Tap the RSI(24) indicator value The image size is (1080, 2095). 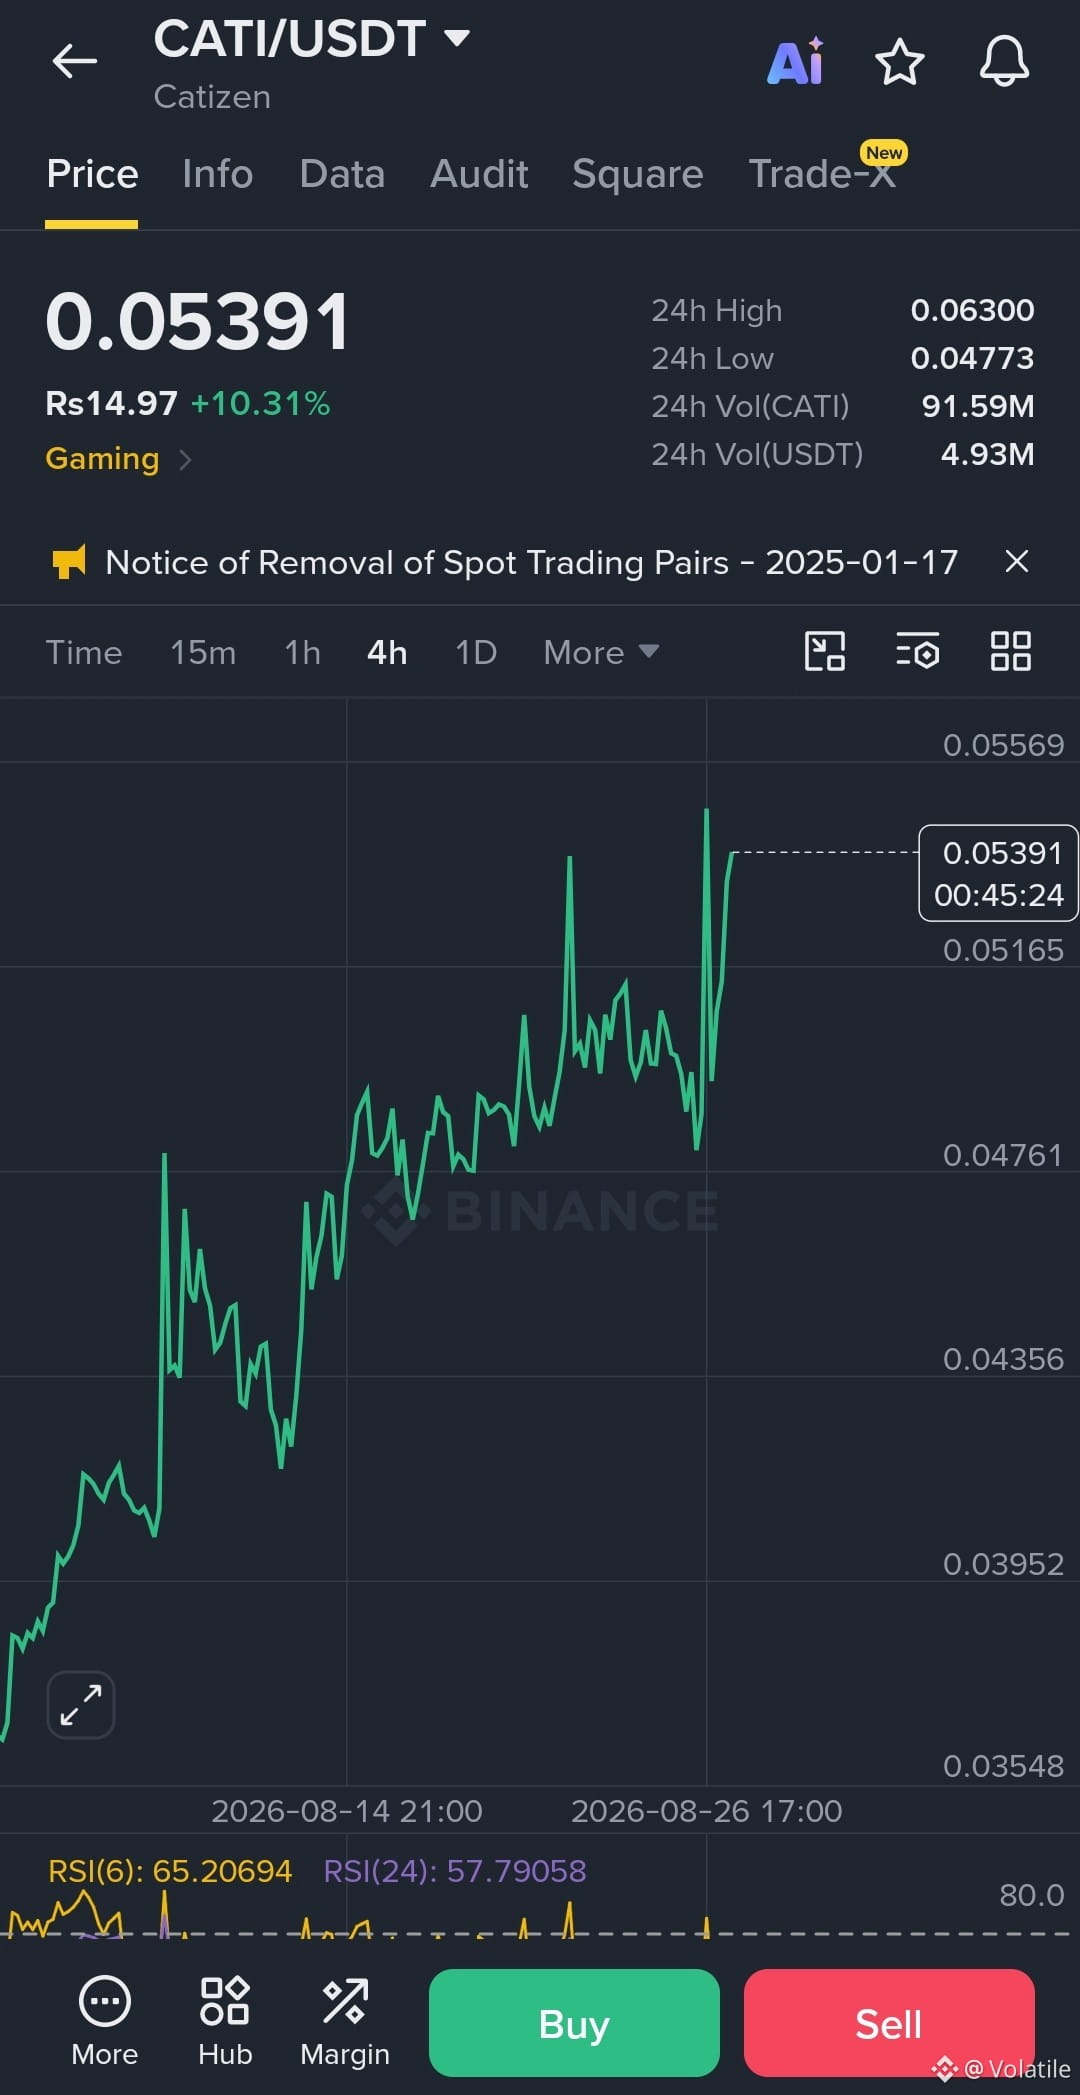pos(455,1871)
